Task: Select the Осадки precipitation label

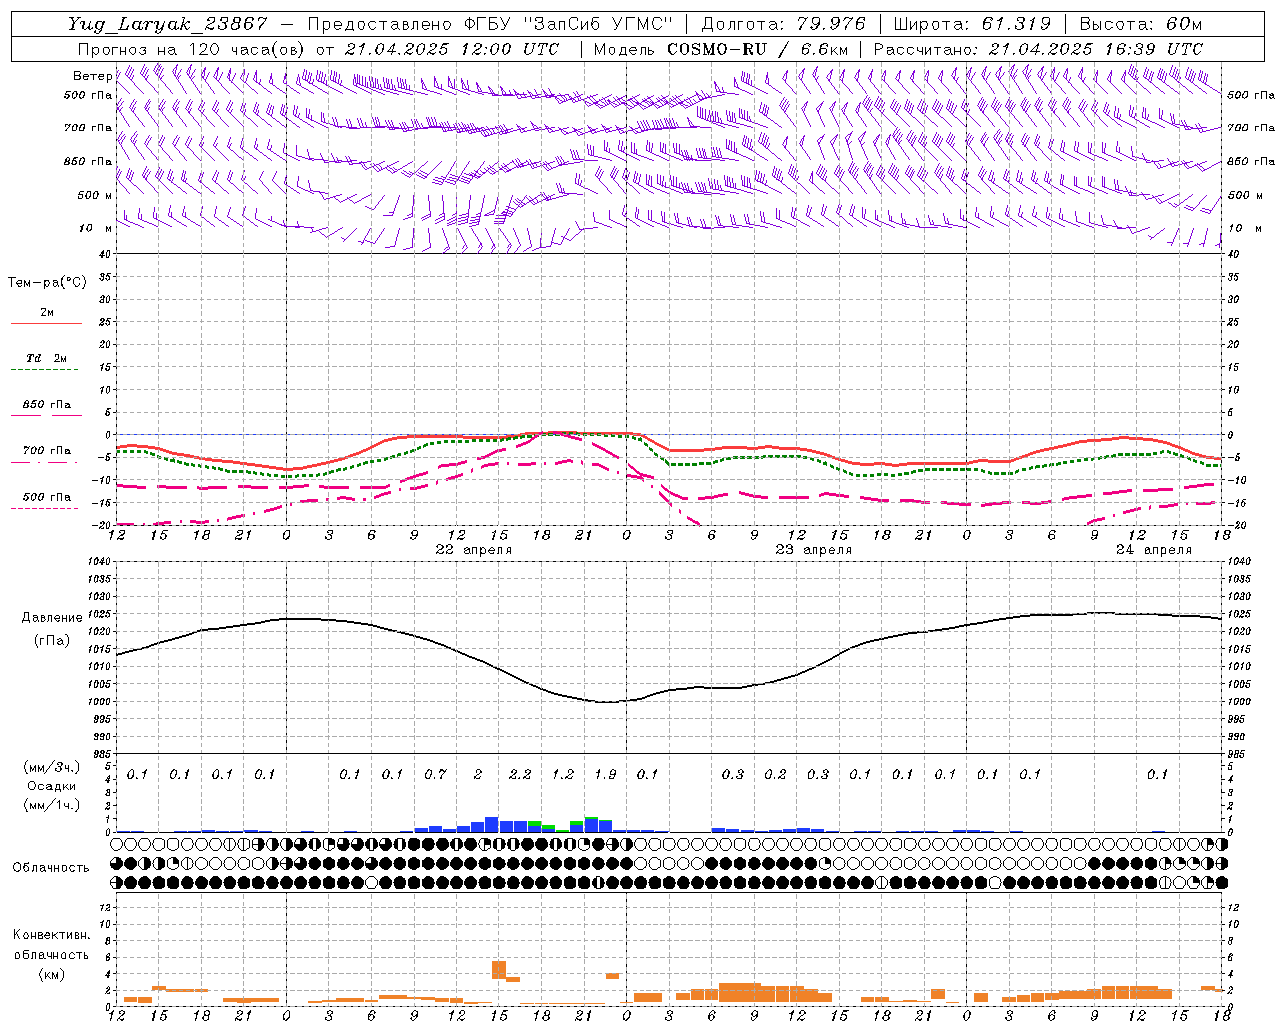Action: click(52, 786)
